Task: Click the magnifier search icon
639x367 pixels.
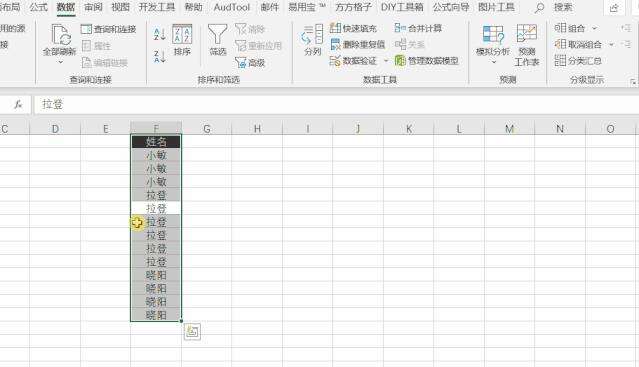Action: click(x=539, y=8)
